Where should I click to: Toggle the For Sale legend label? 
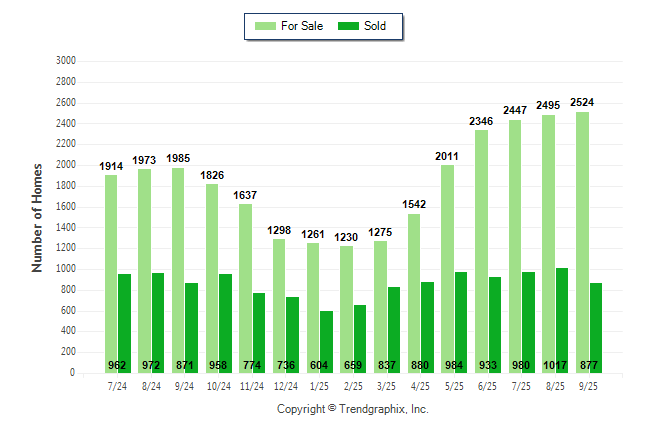click(304, 26)
